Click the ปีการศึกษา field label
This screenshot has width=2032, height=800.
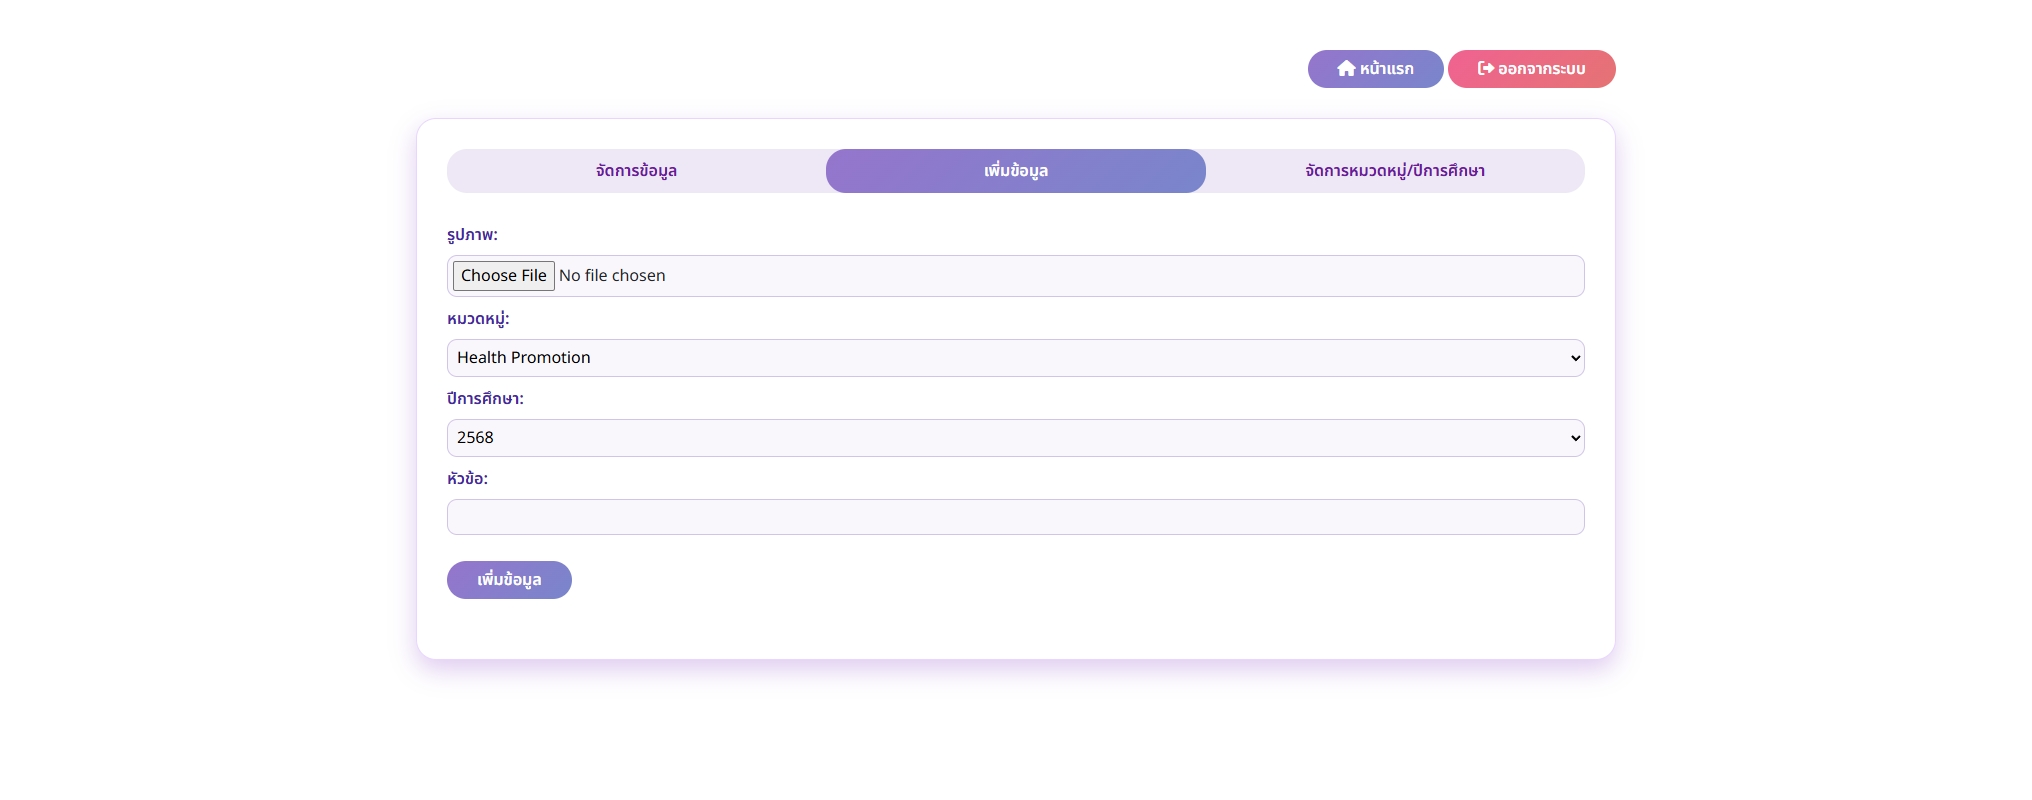[x=485, y=399]
